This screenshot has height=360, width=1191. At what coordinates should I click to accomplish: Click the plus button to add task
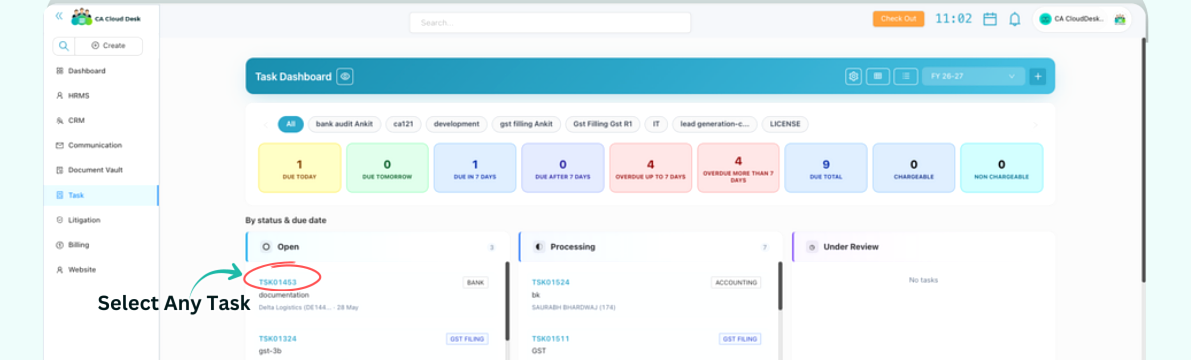coord(1038,76)
